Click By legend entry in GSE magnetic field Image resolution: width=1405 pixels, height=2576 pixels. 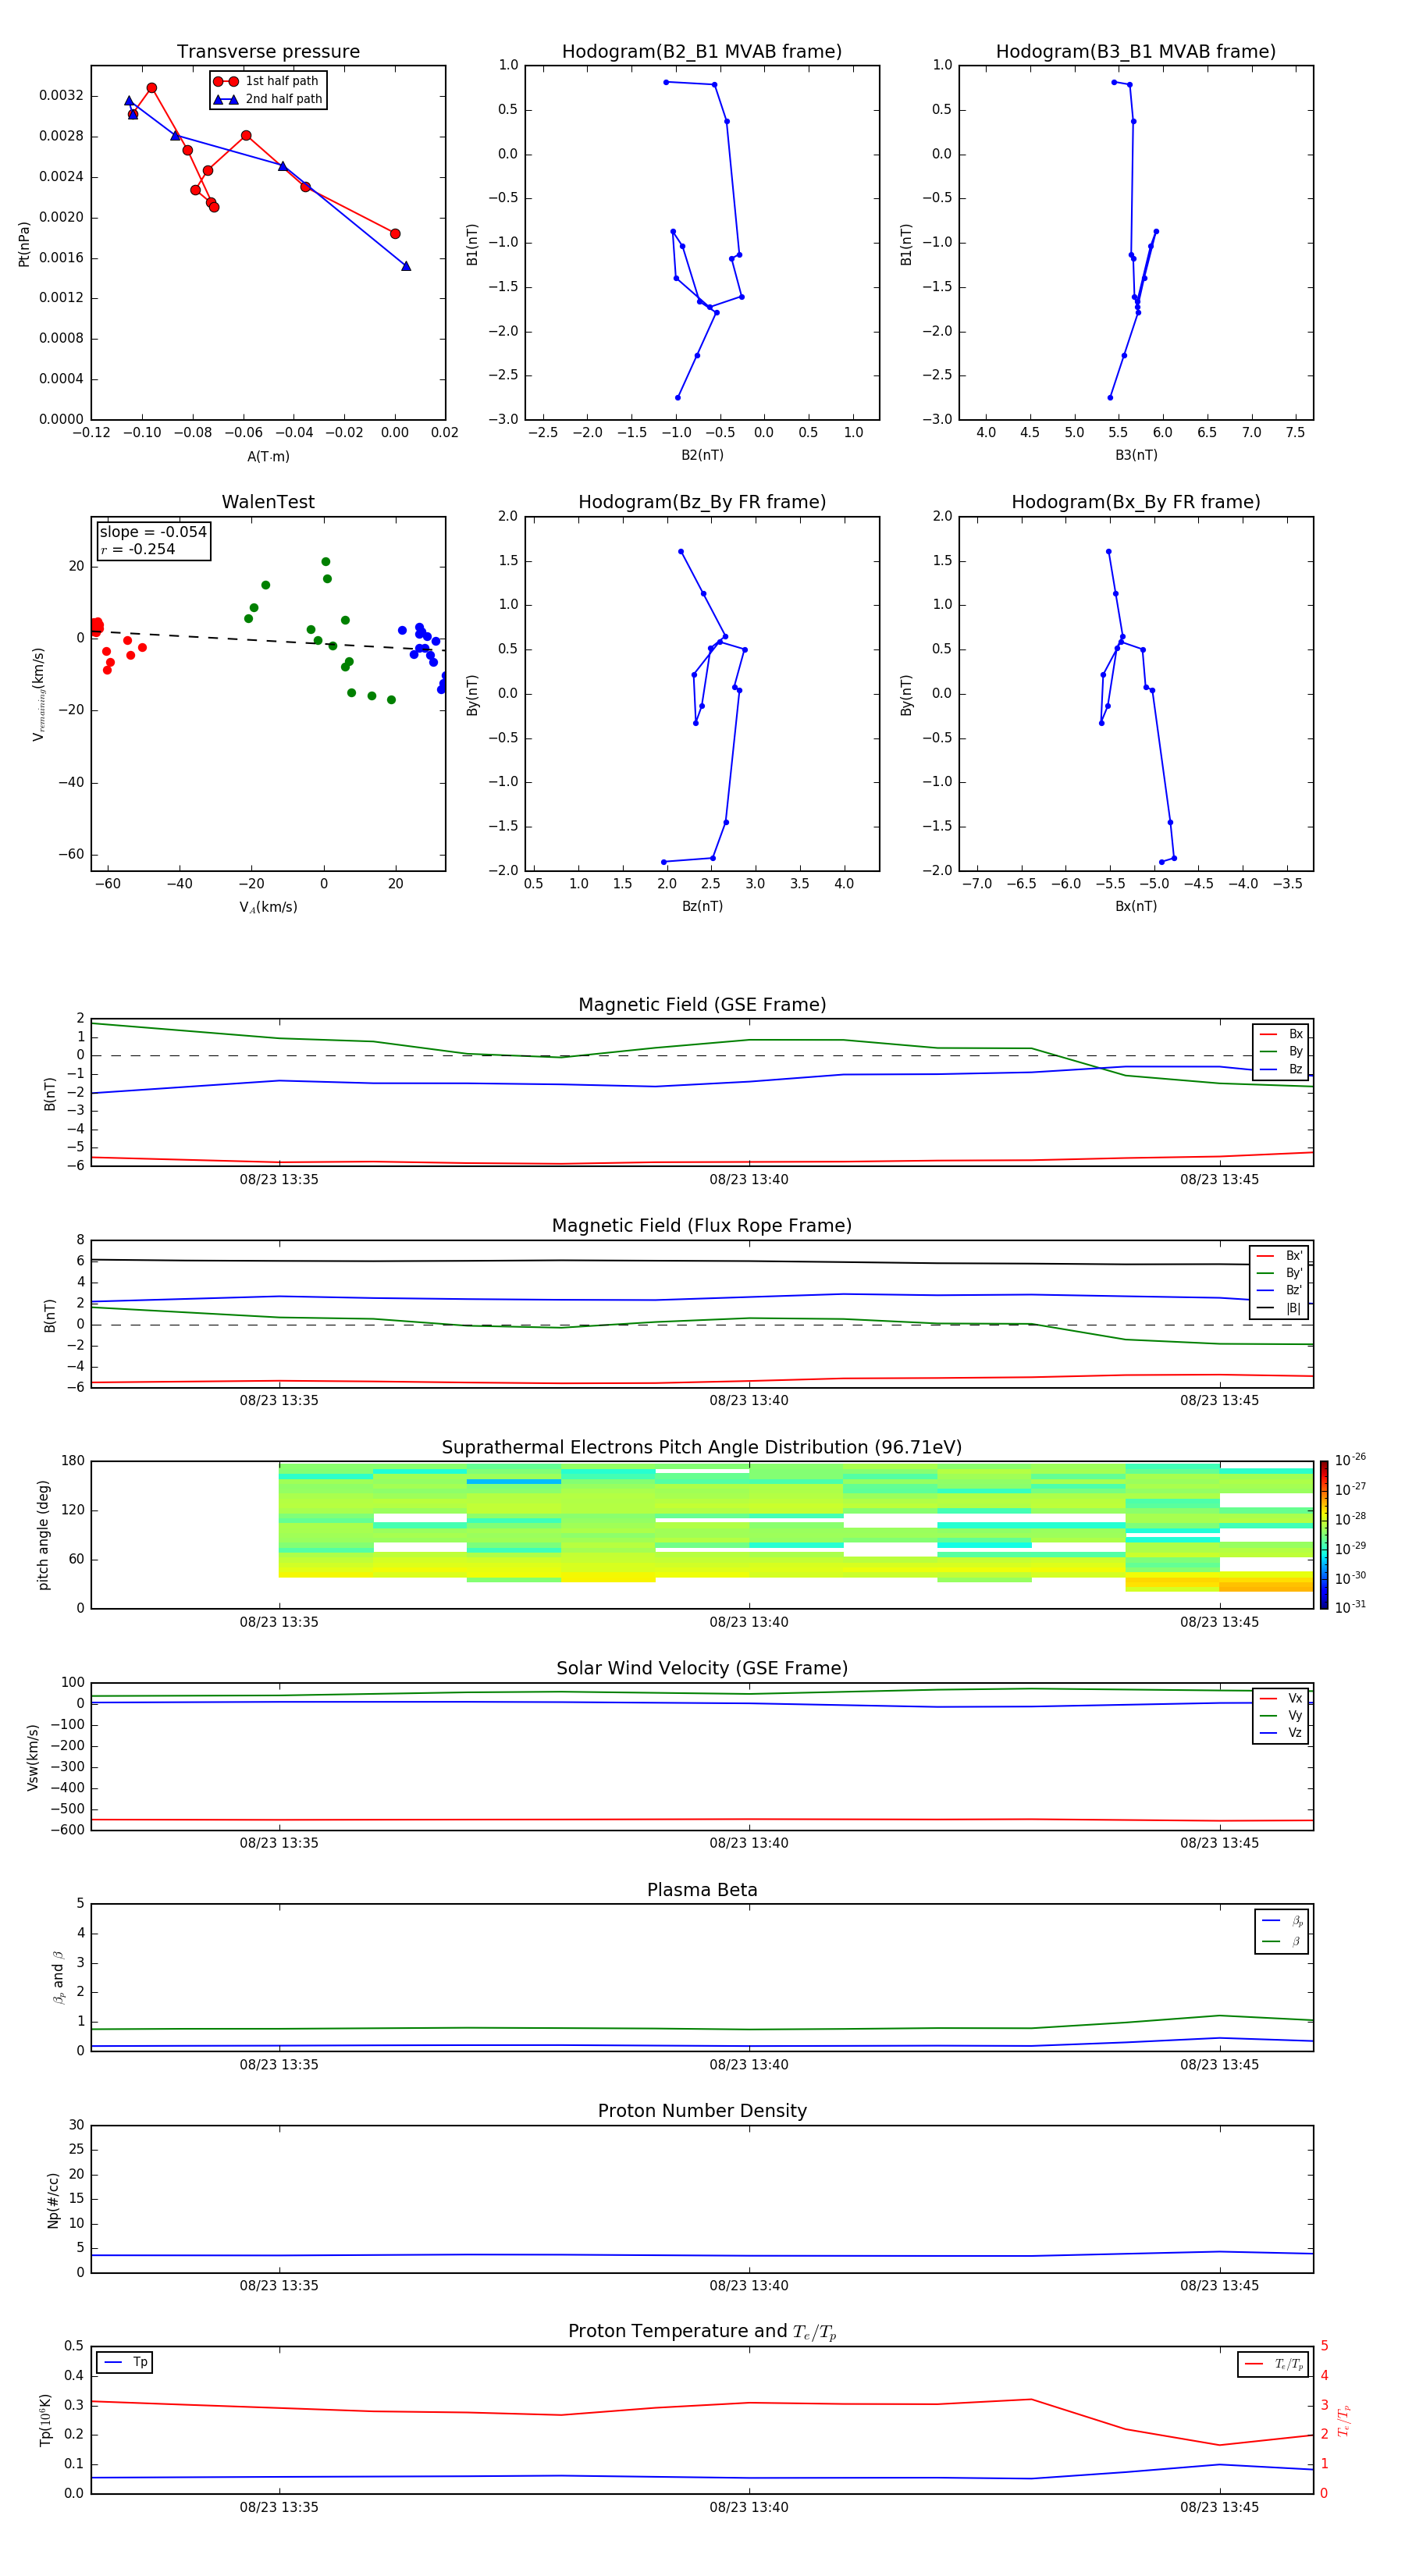point(1281,1052)
